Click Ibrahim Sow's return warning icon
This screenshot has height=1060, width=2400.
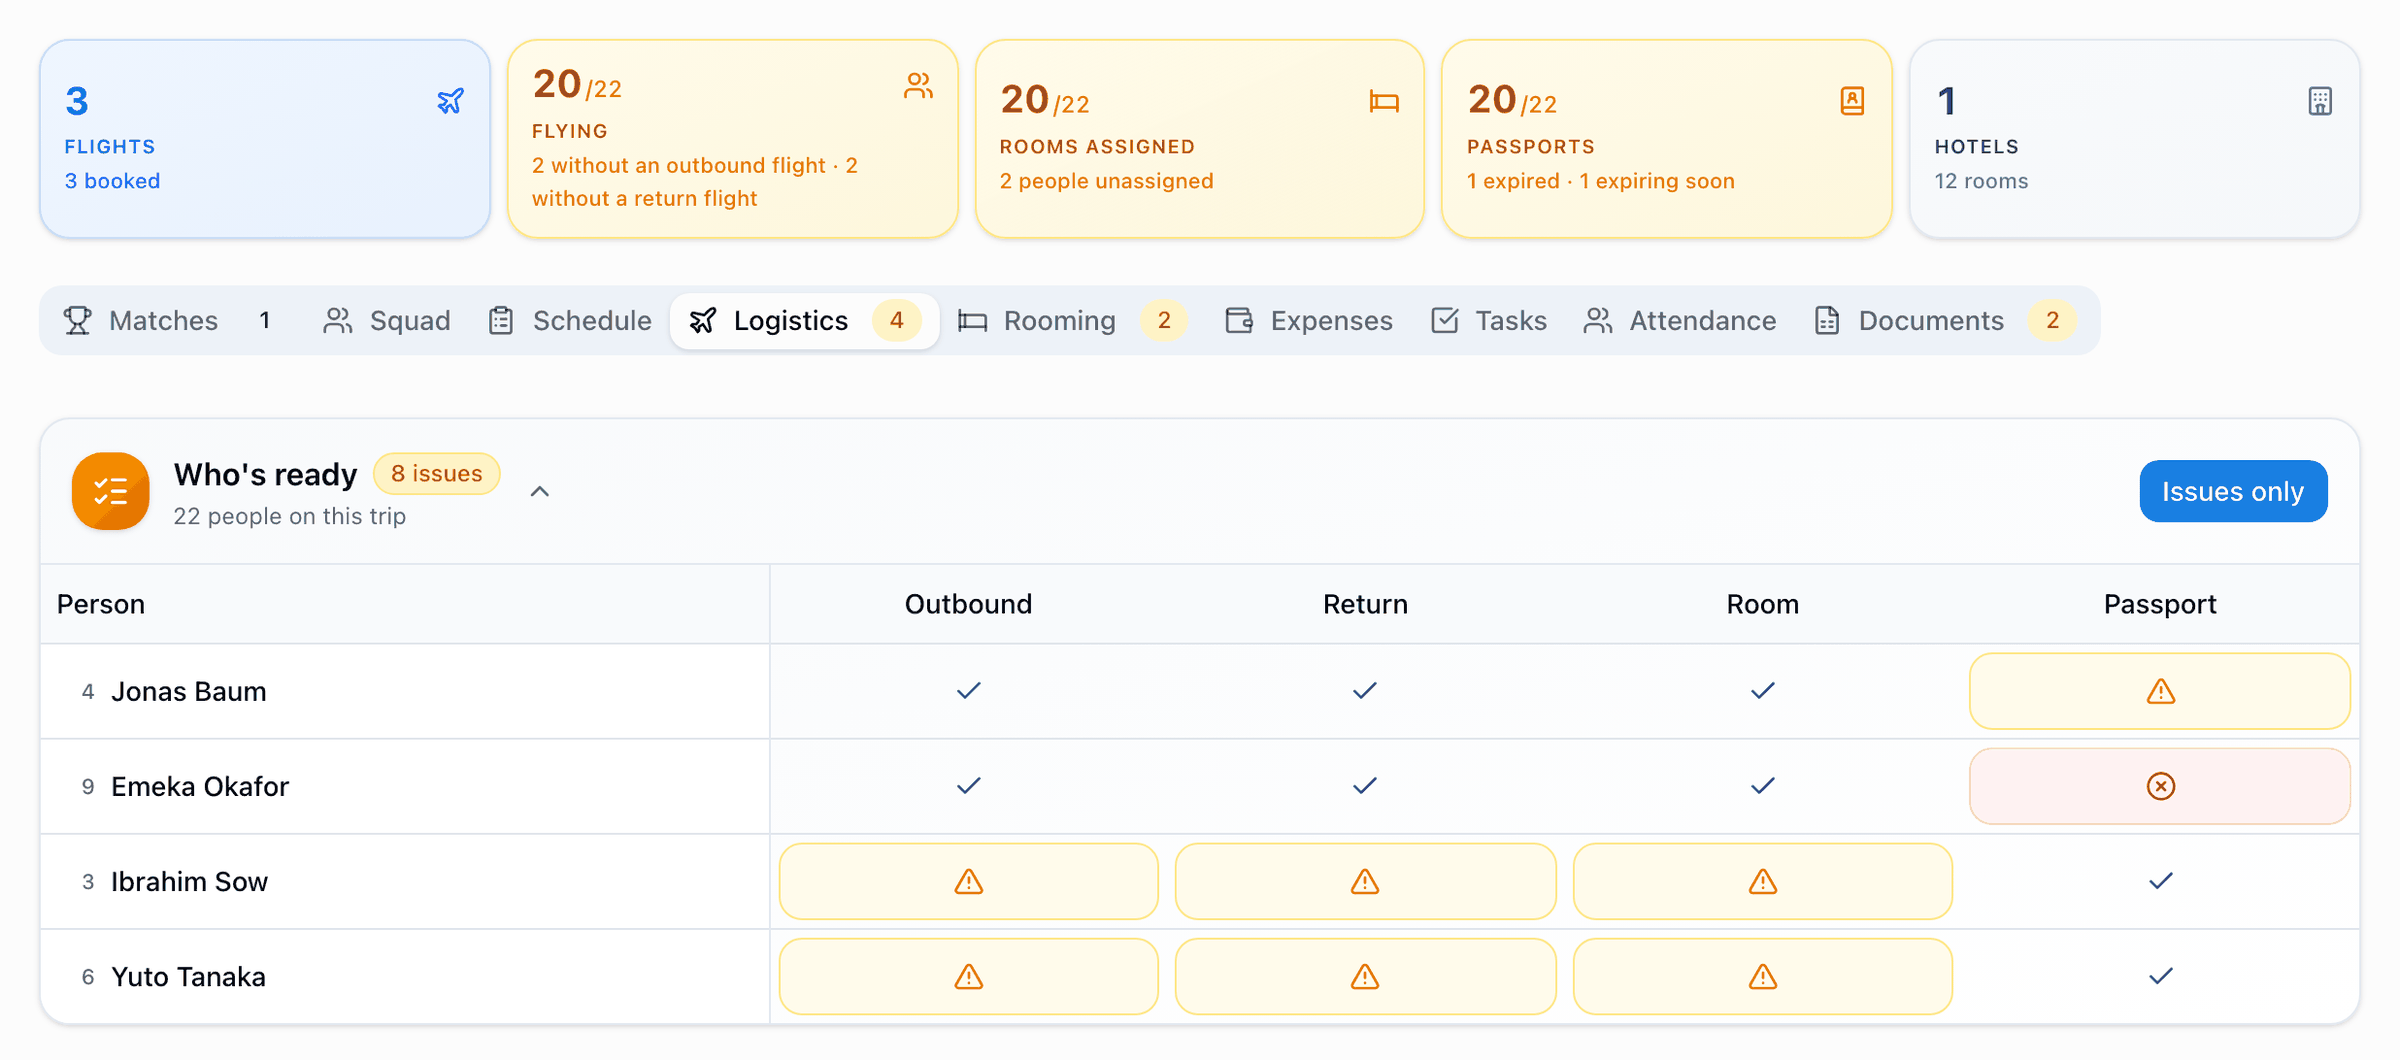[1365, 881]
